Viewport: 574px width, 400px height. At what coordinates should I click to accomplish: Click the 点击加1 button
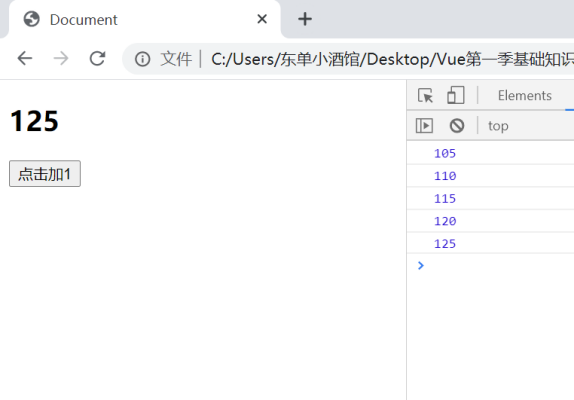click(x=45, y=173)
